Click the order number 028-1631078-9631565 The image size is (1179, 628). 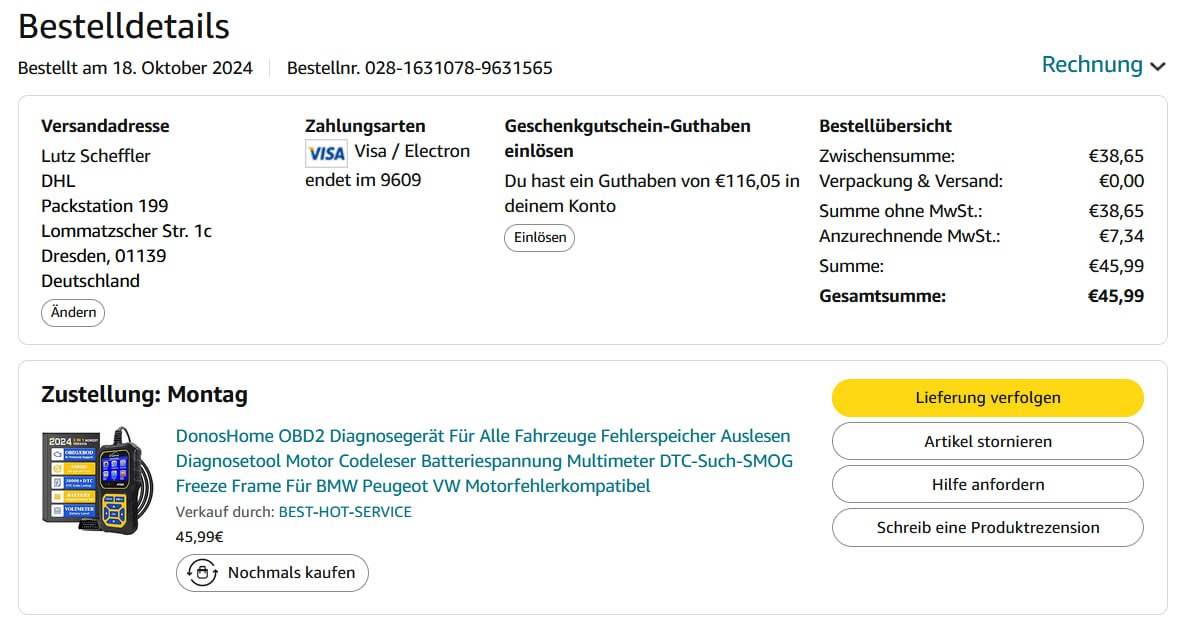point(458,68)
